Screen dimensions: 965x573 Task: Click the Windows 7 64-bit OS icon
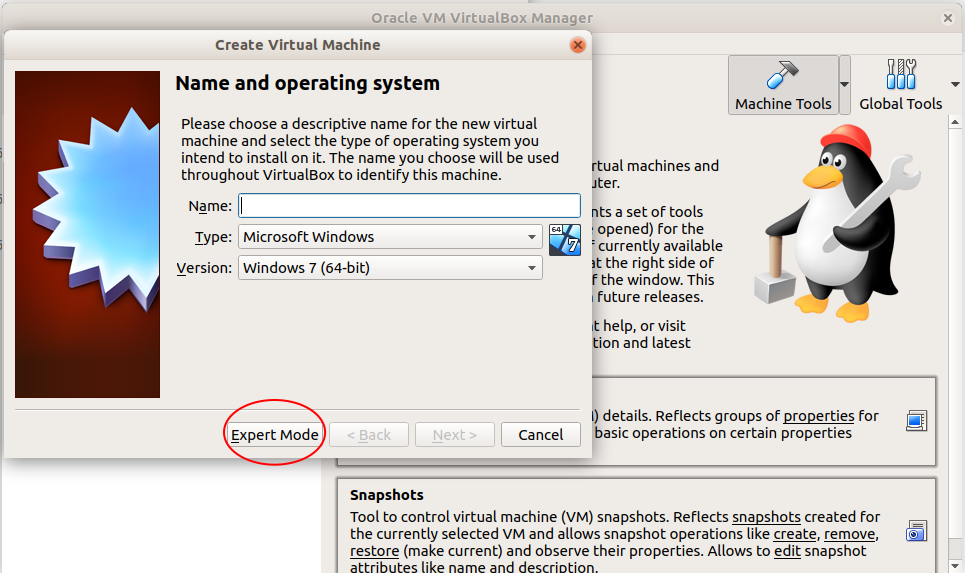tap(564, 239)
